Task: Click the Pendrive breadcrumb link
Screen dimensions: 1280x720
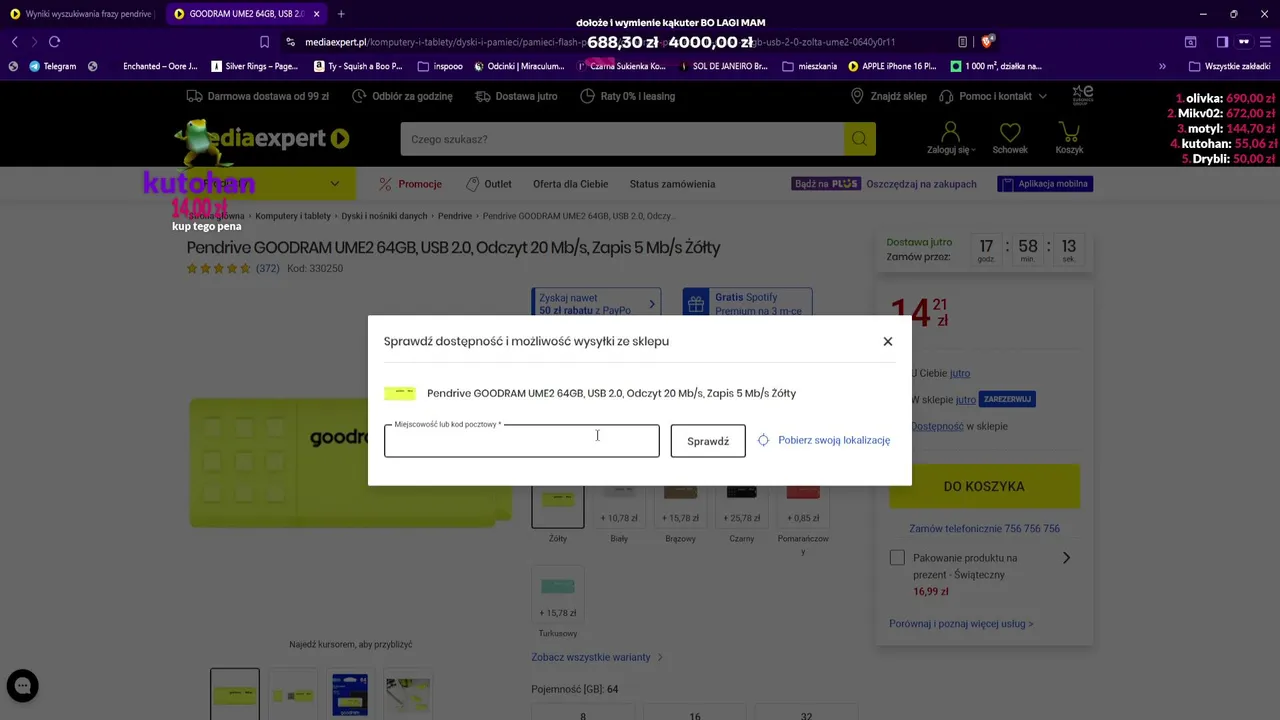Action: [455, 216]
